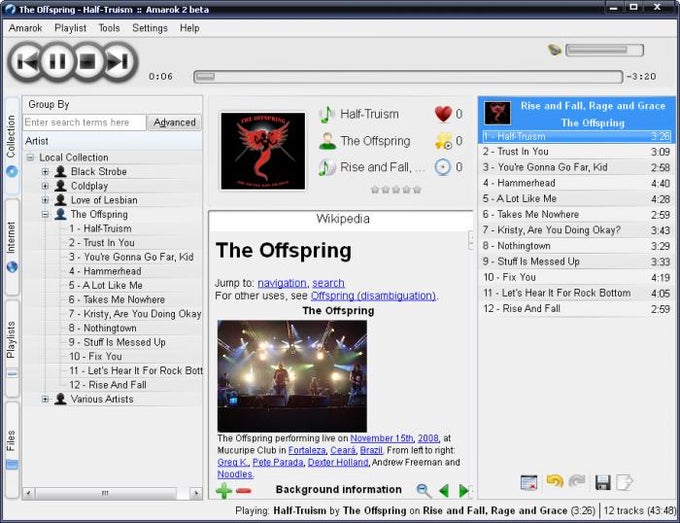Open the Playlists sidebar tab
680x523 pixels.
(12, 348)
